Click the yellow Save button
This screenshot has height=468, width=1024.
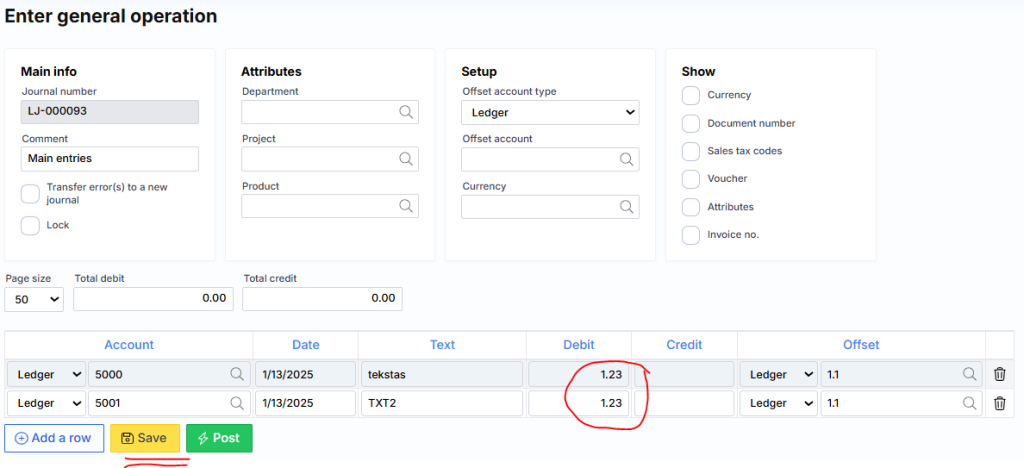click(x=144, y=438)
